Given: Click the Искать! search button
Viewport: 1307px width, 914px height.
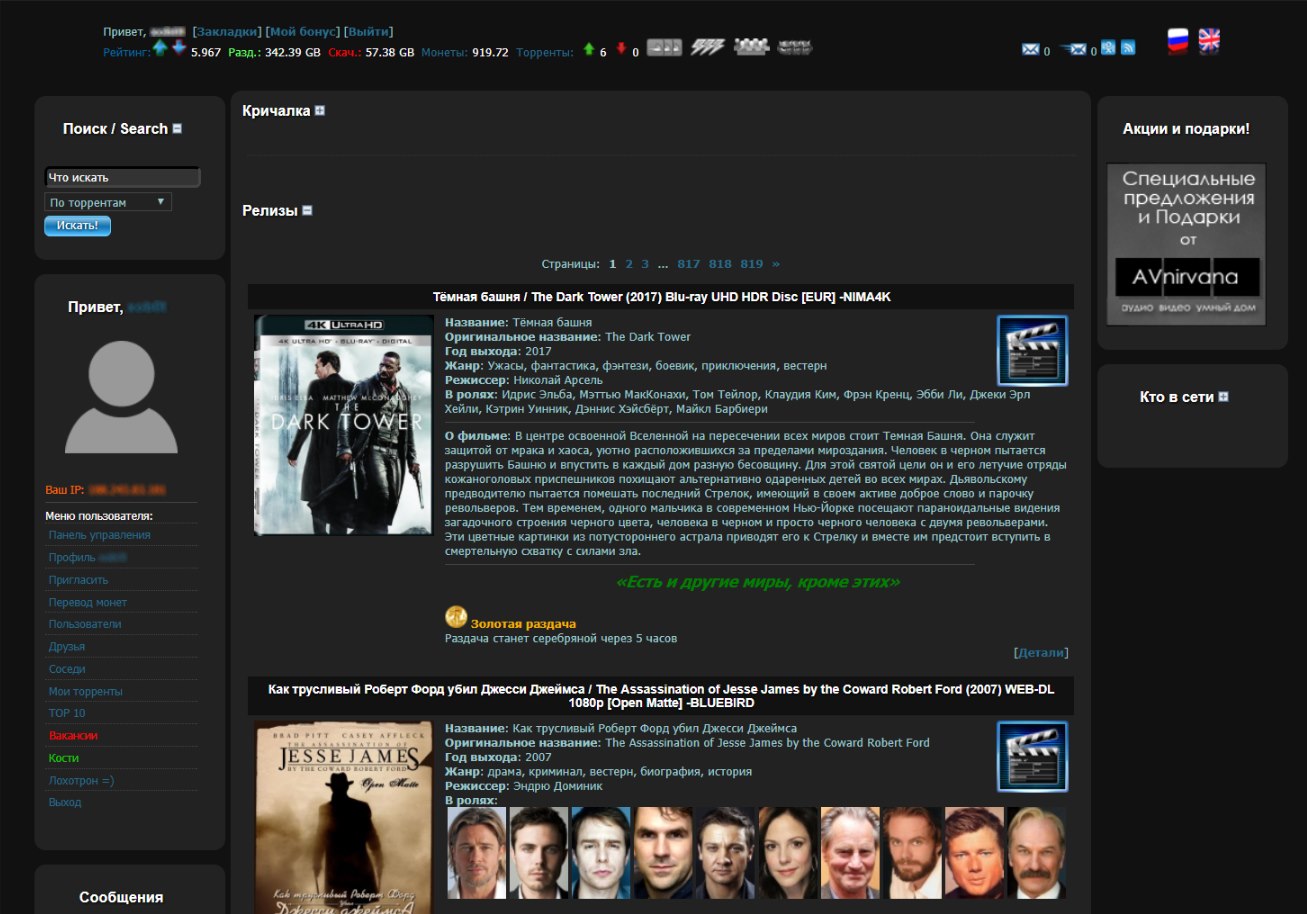Looking at the screenshot, I should pyautogui.click(x=77, y=226).
